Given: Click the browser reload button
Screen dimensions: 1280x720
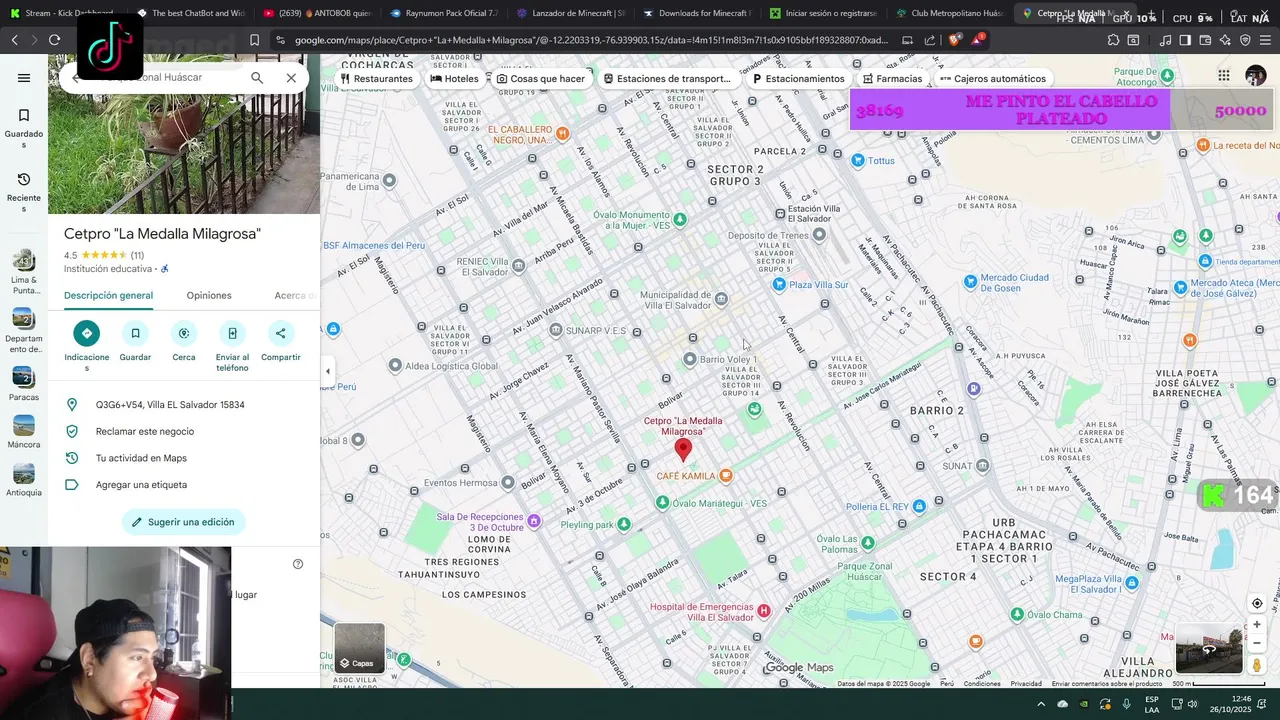Looking at the screenshot, I should point(54,40).
